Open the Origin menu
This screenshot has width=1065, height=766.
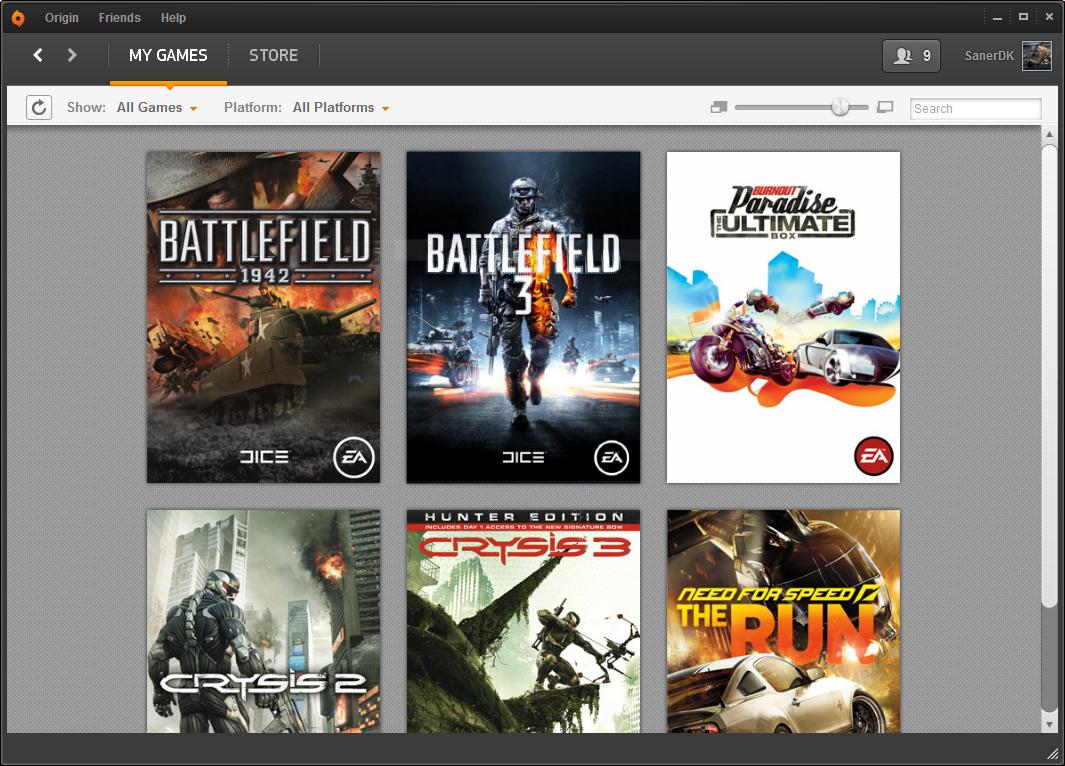tap(62, 18)
